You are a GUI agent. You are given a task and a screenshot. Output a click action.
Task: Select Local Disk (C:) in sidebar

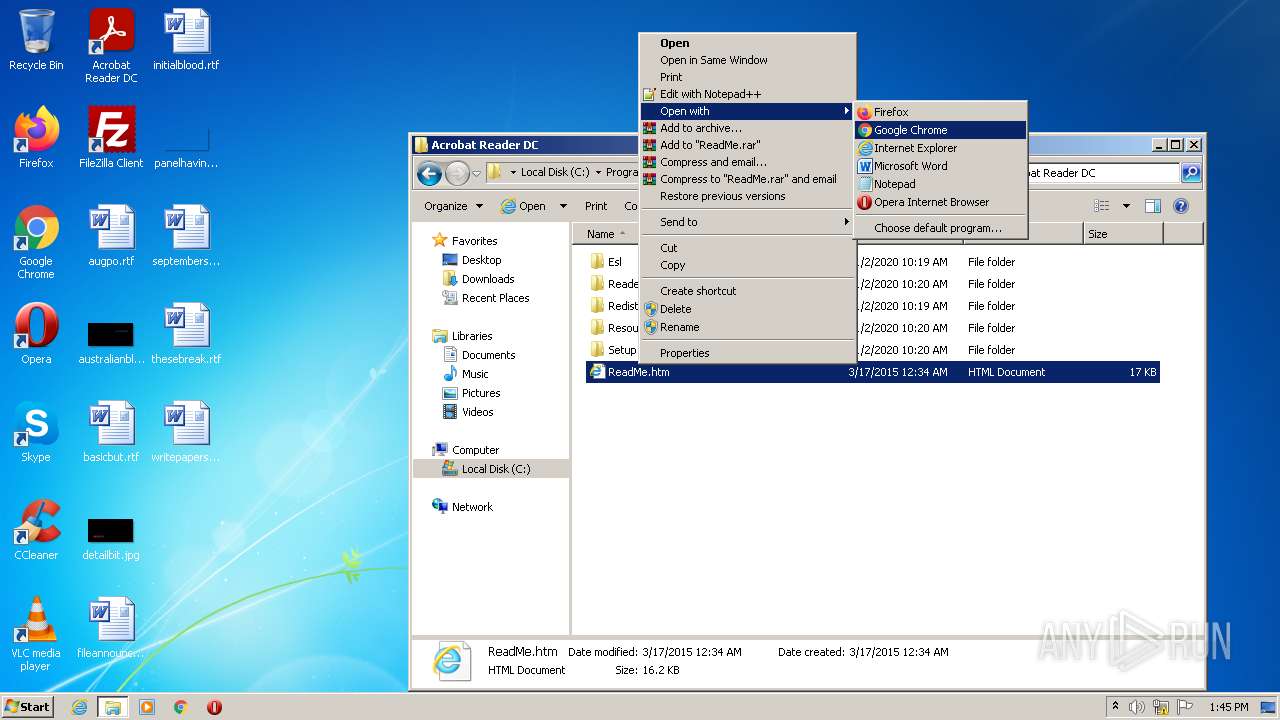click(495, 469)
